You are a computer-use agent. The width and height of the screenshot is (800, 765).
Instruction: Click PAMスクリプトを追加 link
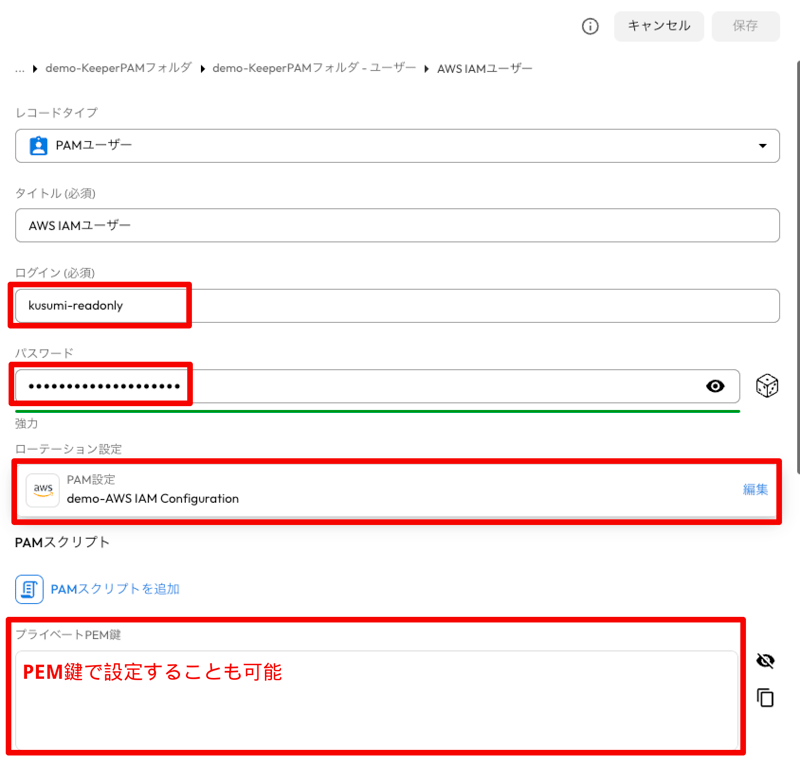pos(115,589)
